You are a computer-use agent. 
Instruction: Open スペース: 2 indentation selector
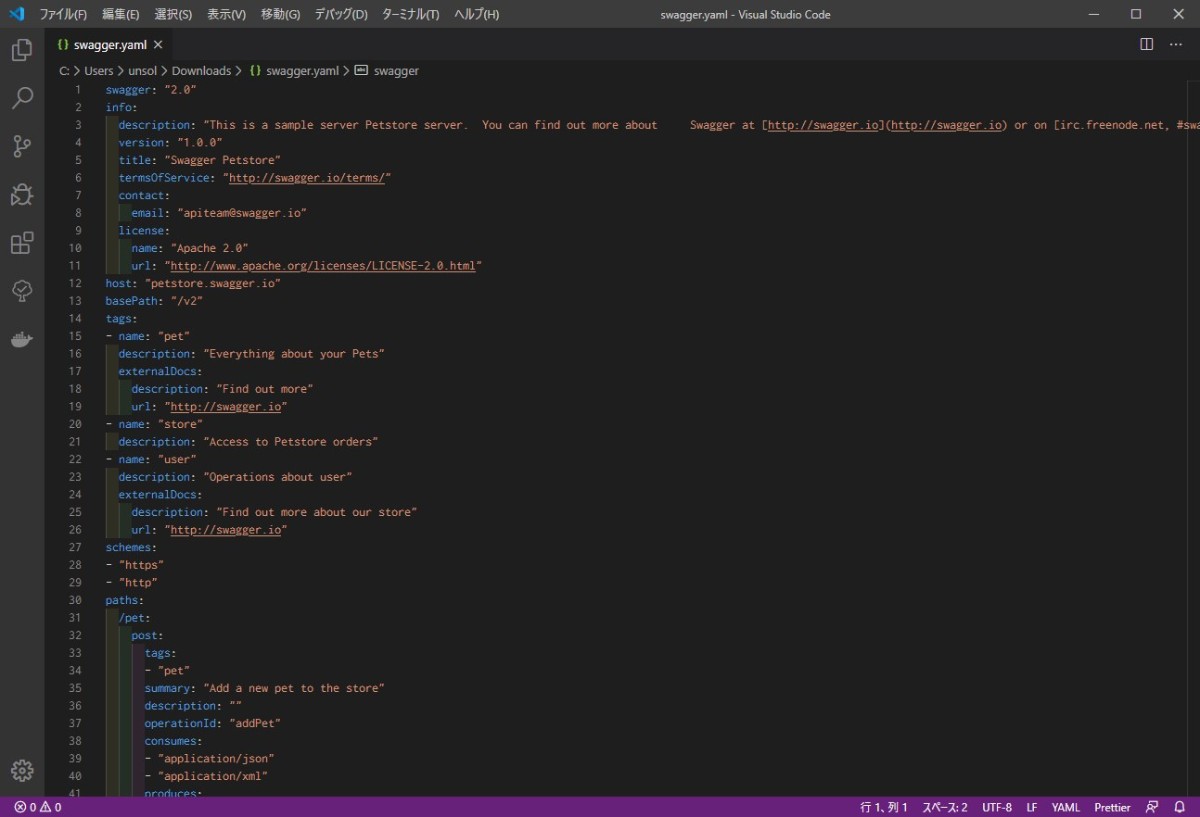944,807
